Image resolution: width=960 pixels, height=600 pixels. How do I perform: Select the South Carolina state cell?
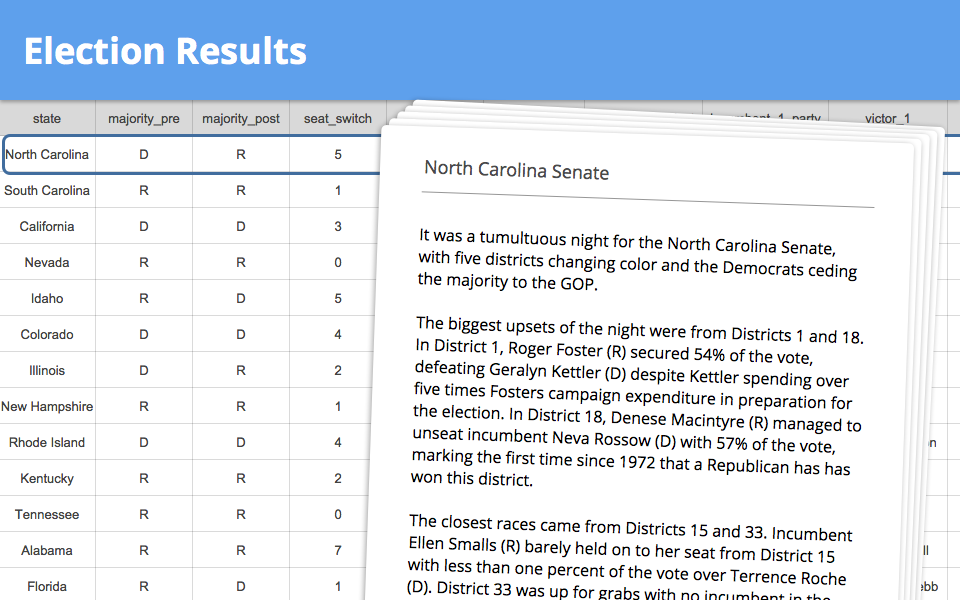pyautogui.click(x=47, y=190)
